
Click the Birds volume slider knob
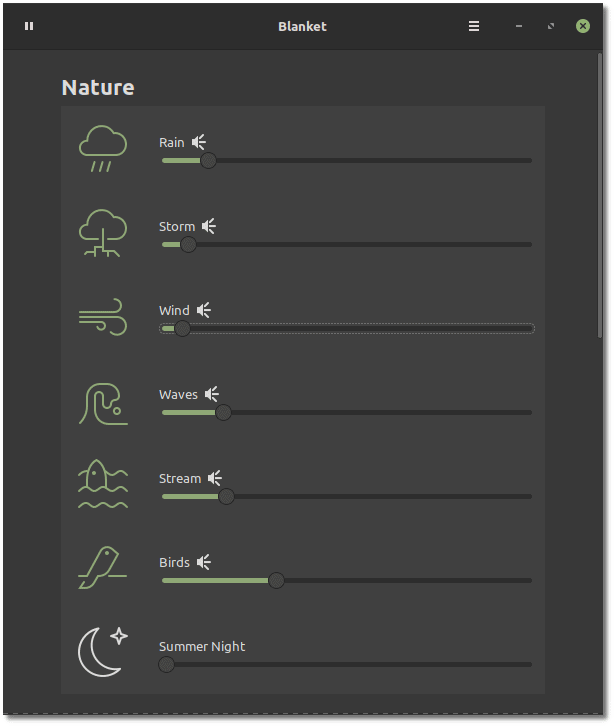pos(276,580)
